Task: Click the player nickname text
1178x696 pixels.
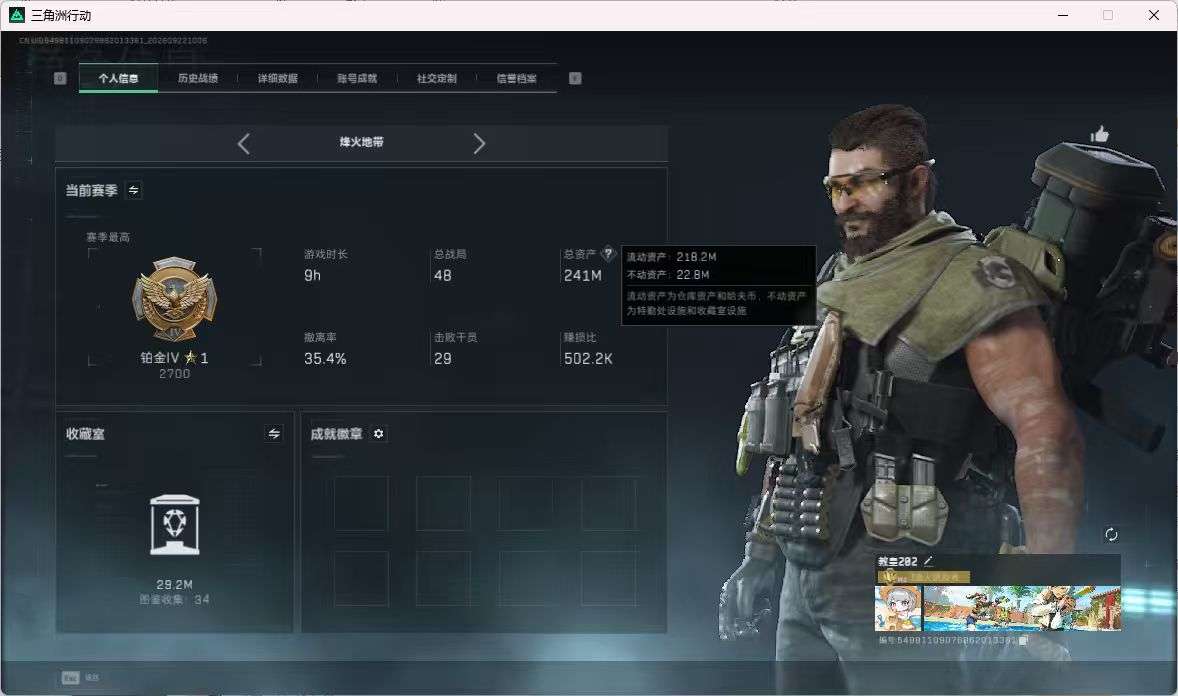Action: click(x=898, y=561)
